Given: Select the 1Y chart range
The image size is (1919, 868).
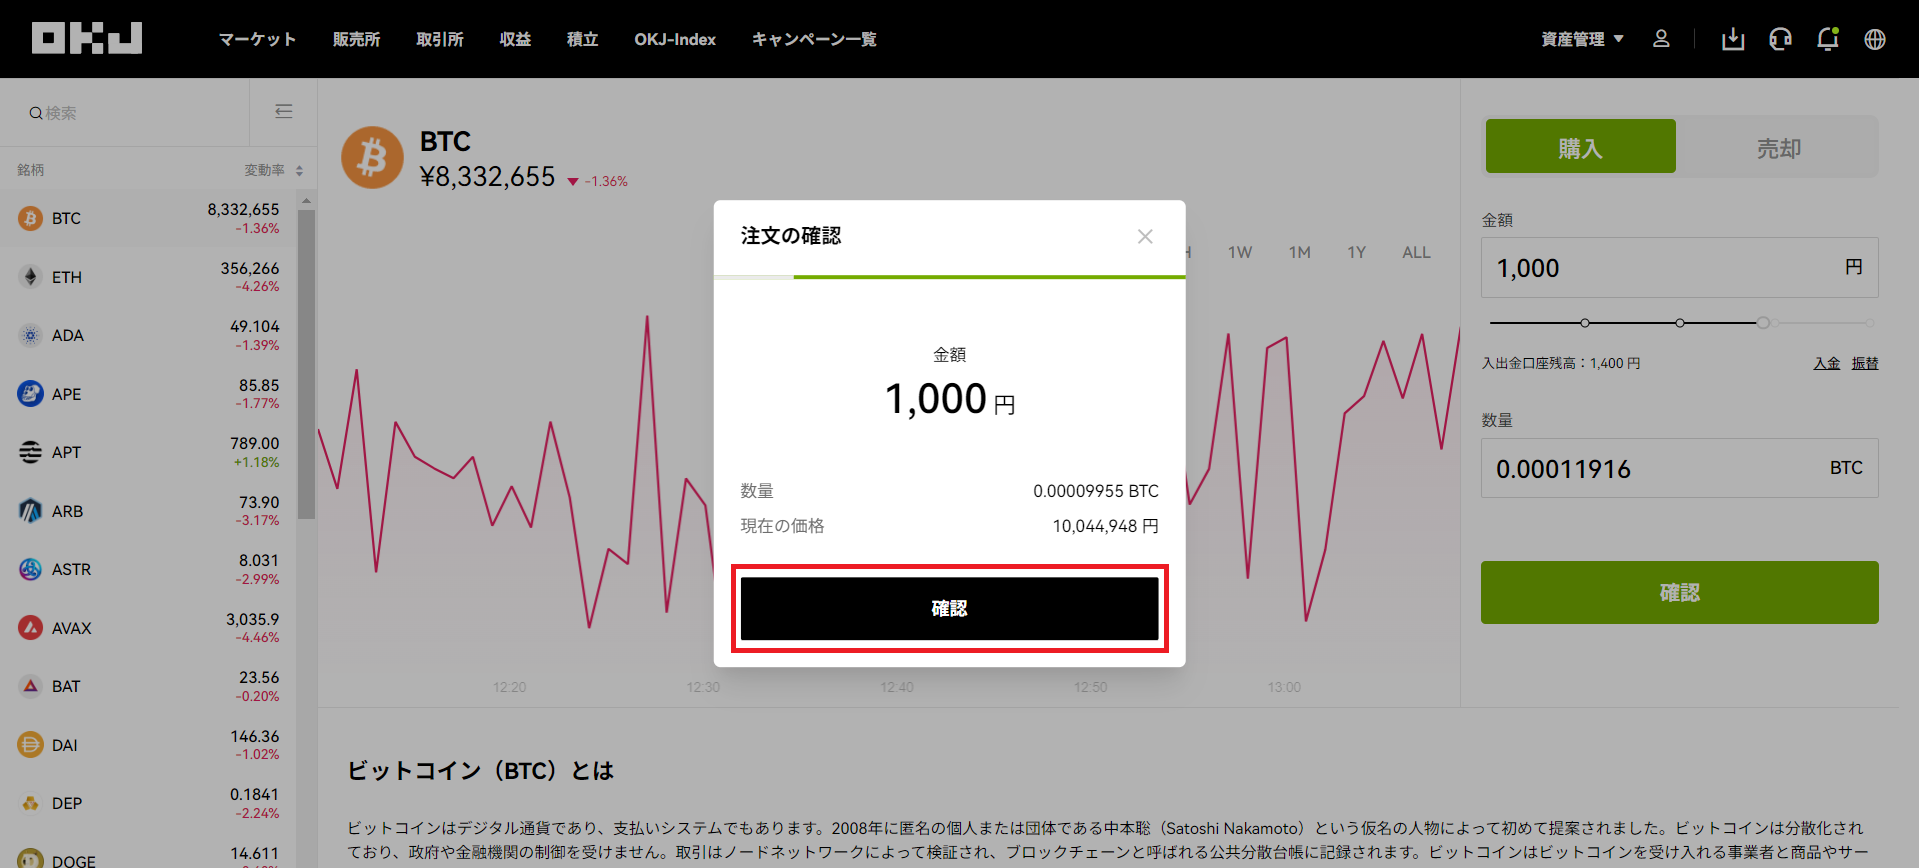Looking at the screenshot, I should pos(1356,252).
